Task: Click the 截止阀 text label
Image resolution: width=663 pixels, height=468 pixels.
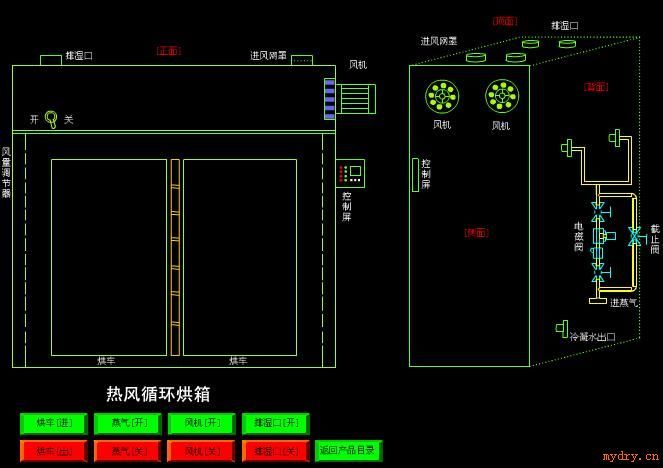Action: pyautogui.click(x=655, y=239)
